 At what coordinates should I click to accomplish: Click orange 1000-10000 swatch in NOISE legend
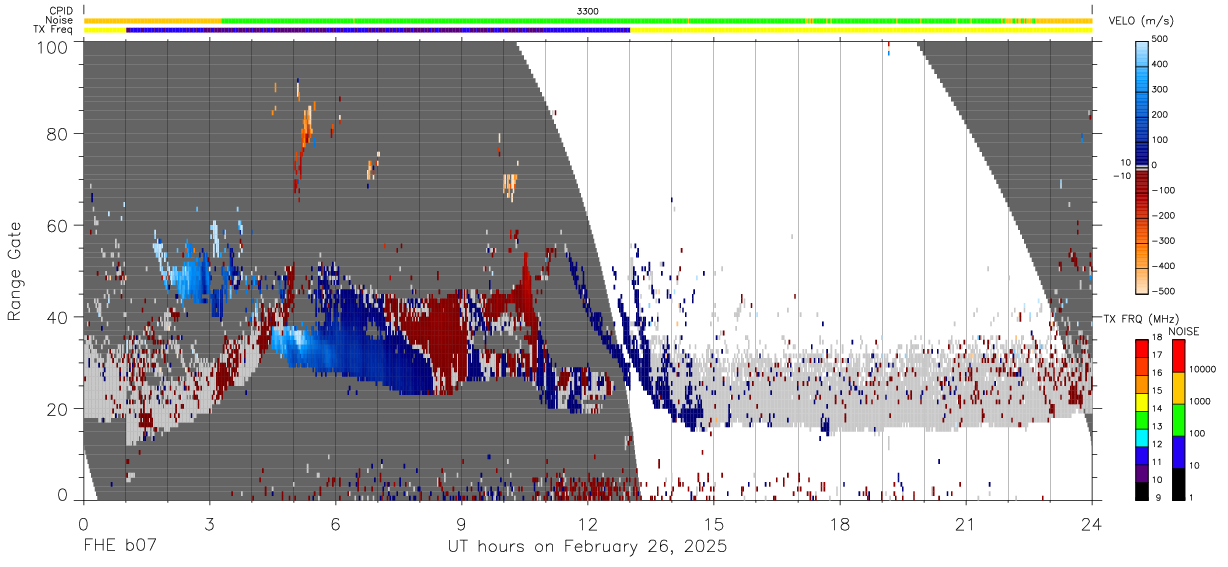point(1179,388)
